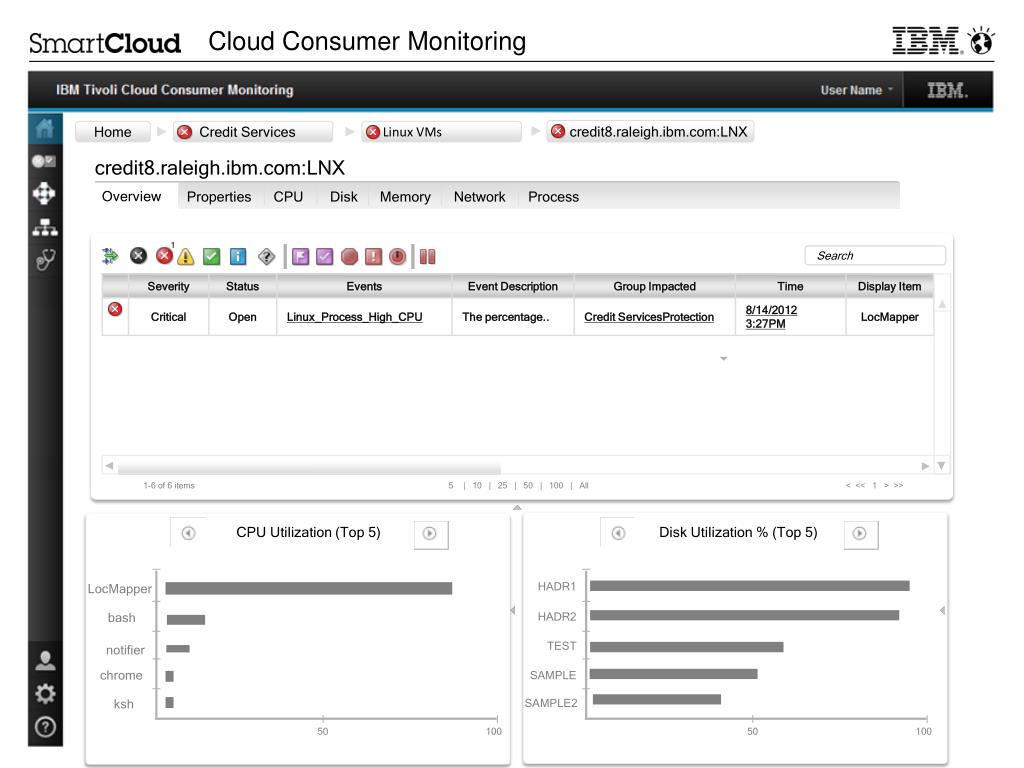Filter by unknown question diamond icon
Screen dimensions: 1024x768
[x=266, y=257]
